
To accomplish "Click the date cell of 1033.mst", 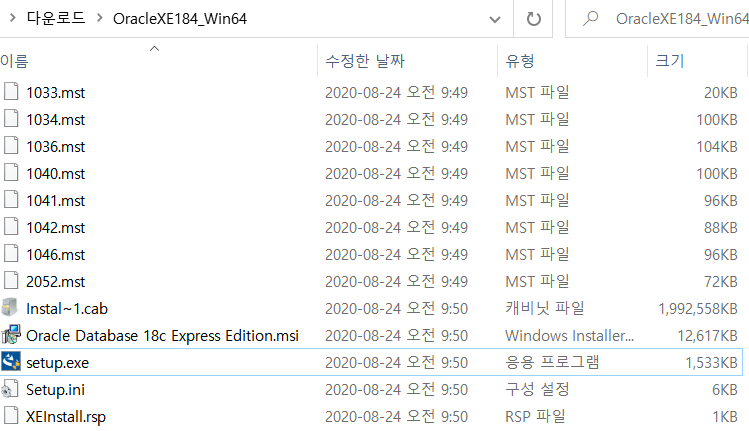I will pyautogui.click(x=396, y=92).
